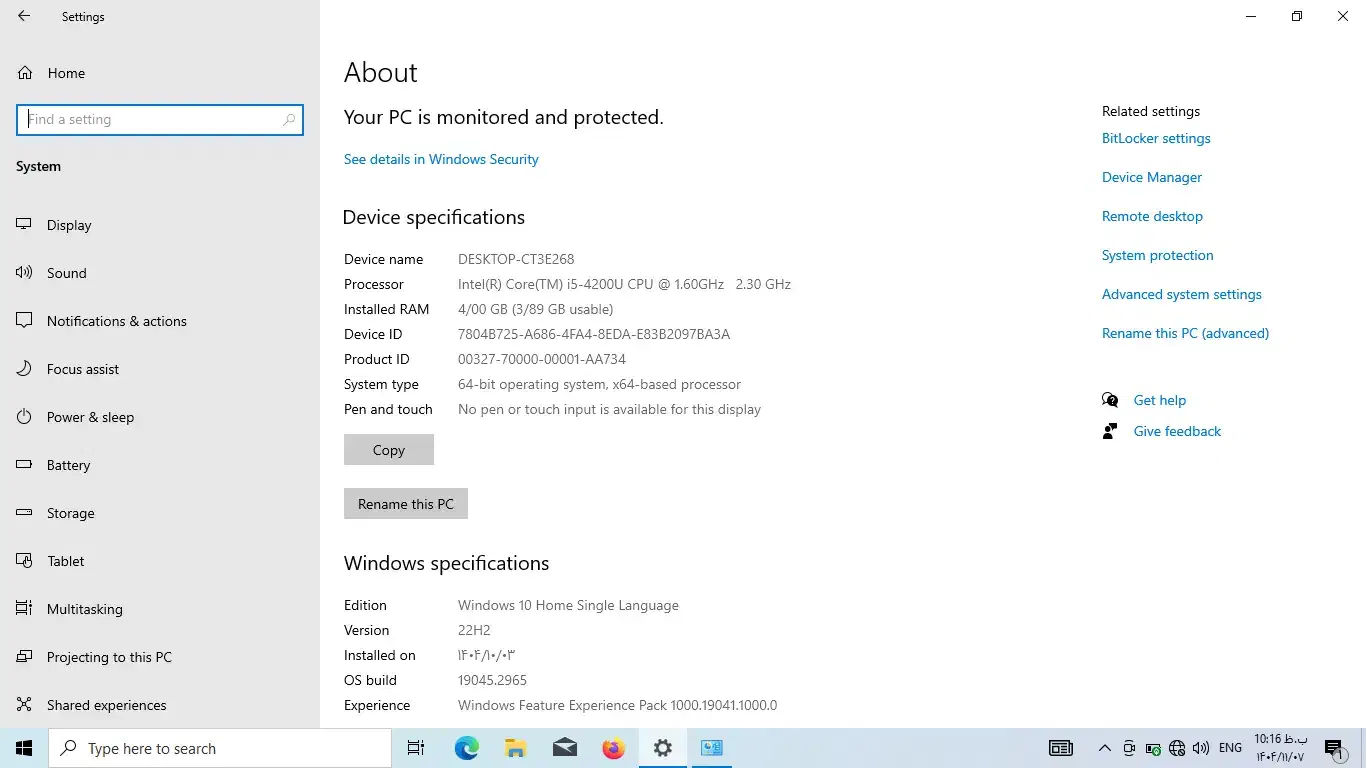Click the edition value Windows 10 Home Single Language
The width and height of the screenshot is (1366, 768).
point(568,605)
